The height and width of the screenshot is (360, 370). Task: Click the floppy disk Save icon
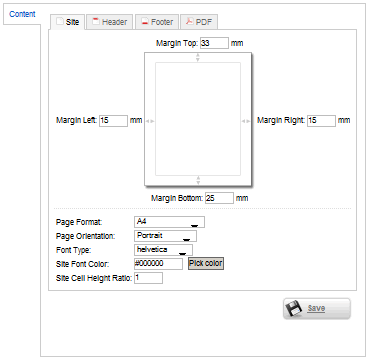(x=295, y=309)
